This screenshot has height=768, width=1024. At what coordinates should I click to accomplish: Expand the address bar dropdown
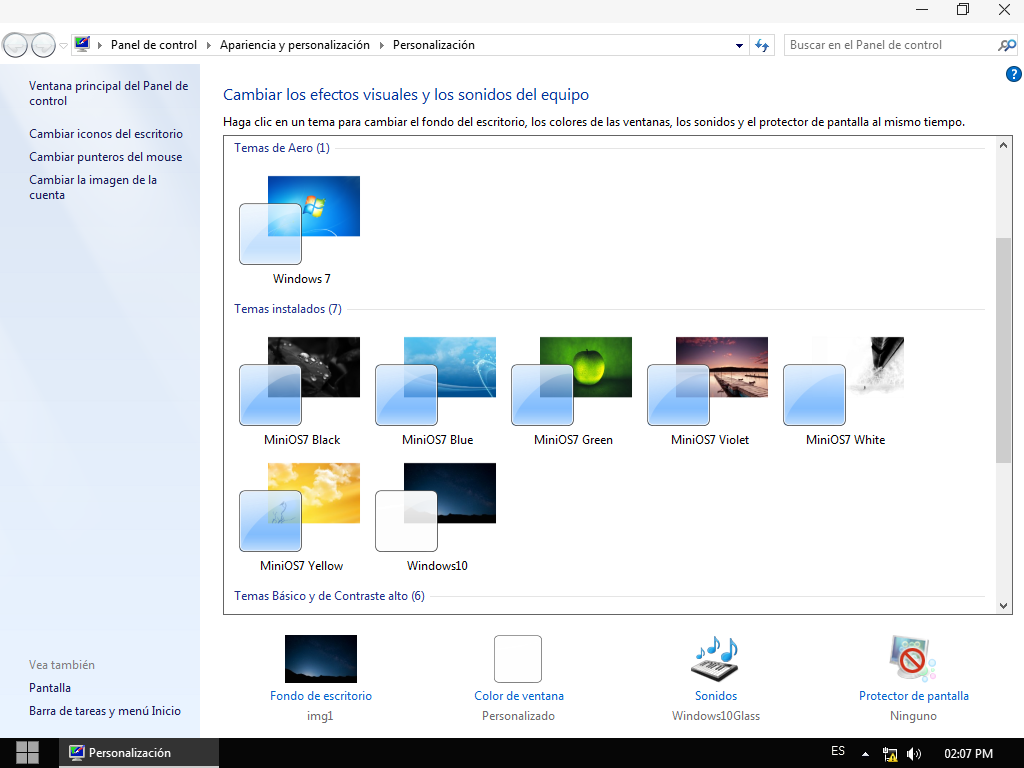[738, 44]
